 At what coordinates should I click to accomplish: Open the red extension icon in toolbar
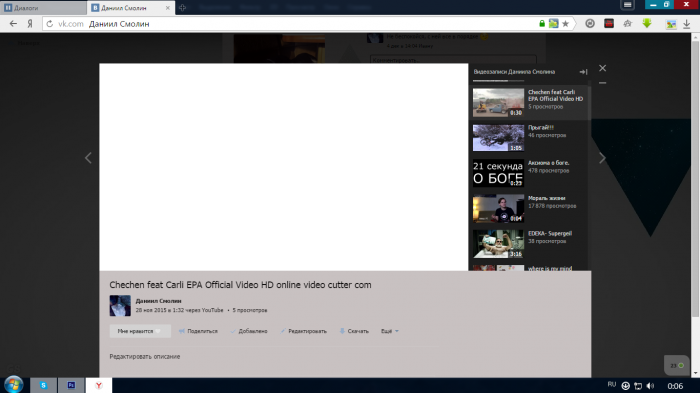coord(609,24)
